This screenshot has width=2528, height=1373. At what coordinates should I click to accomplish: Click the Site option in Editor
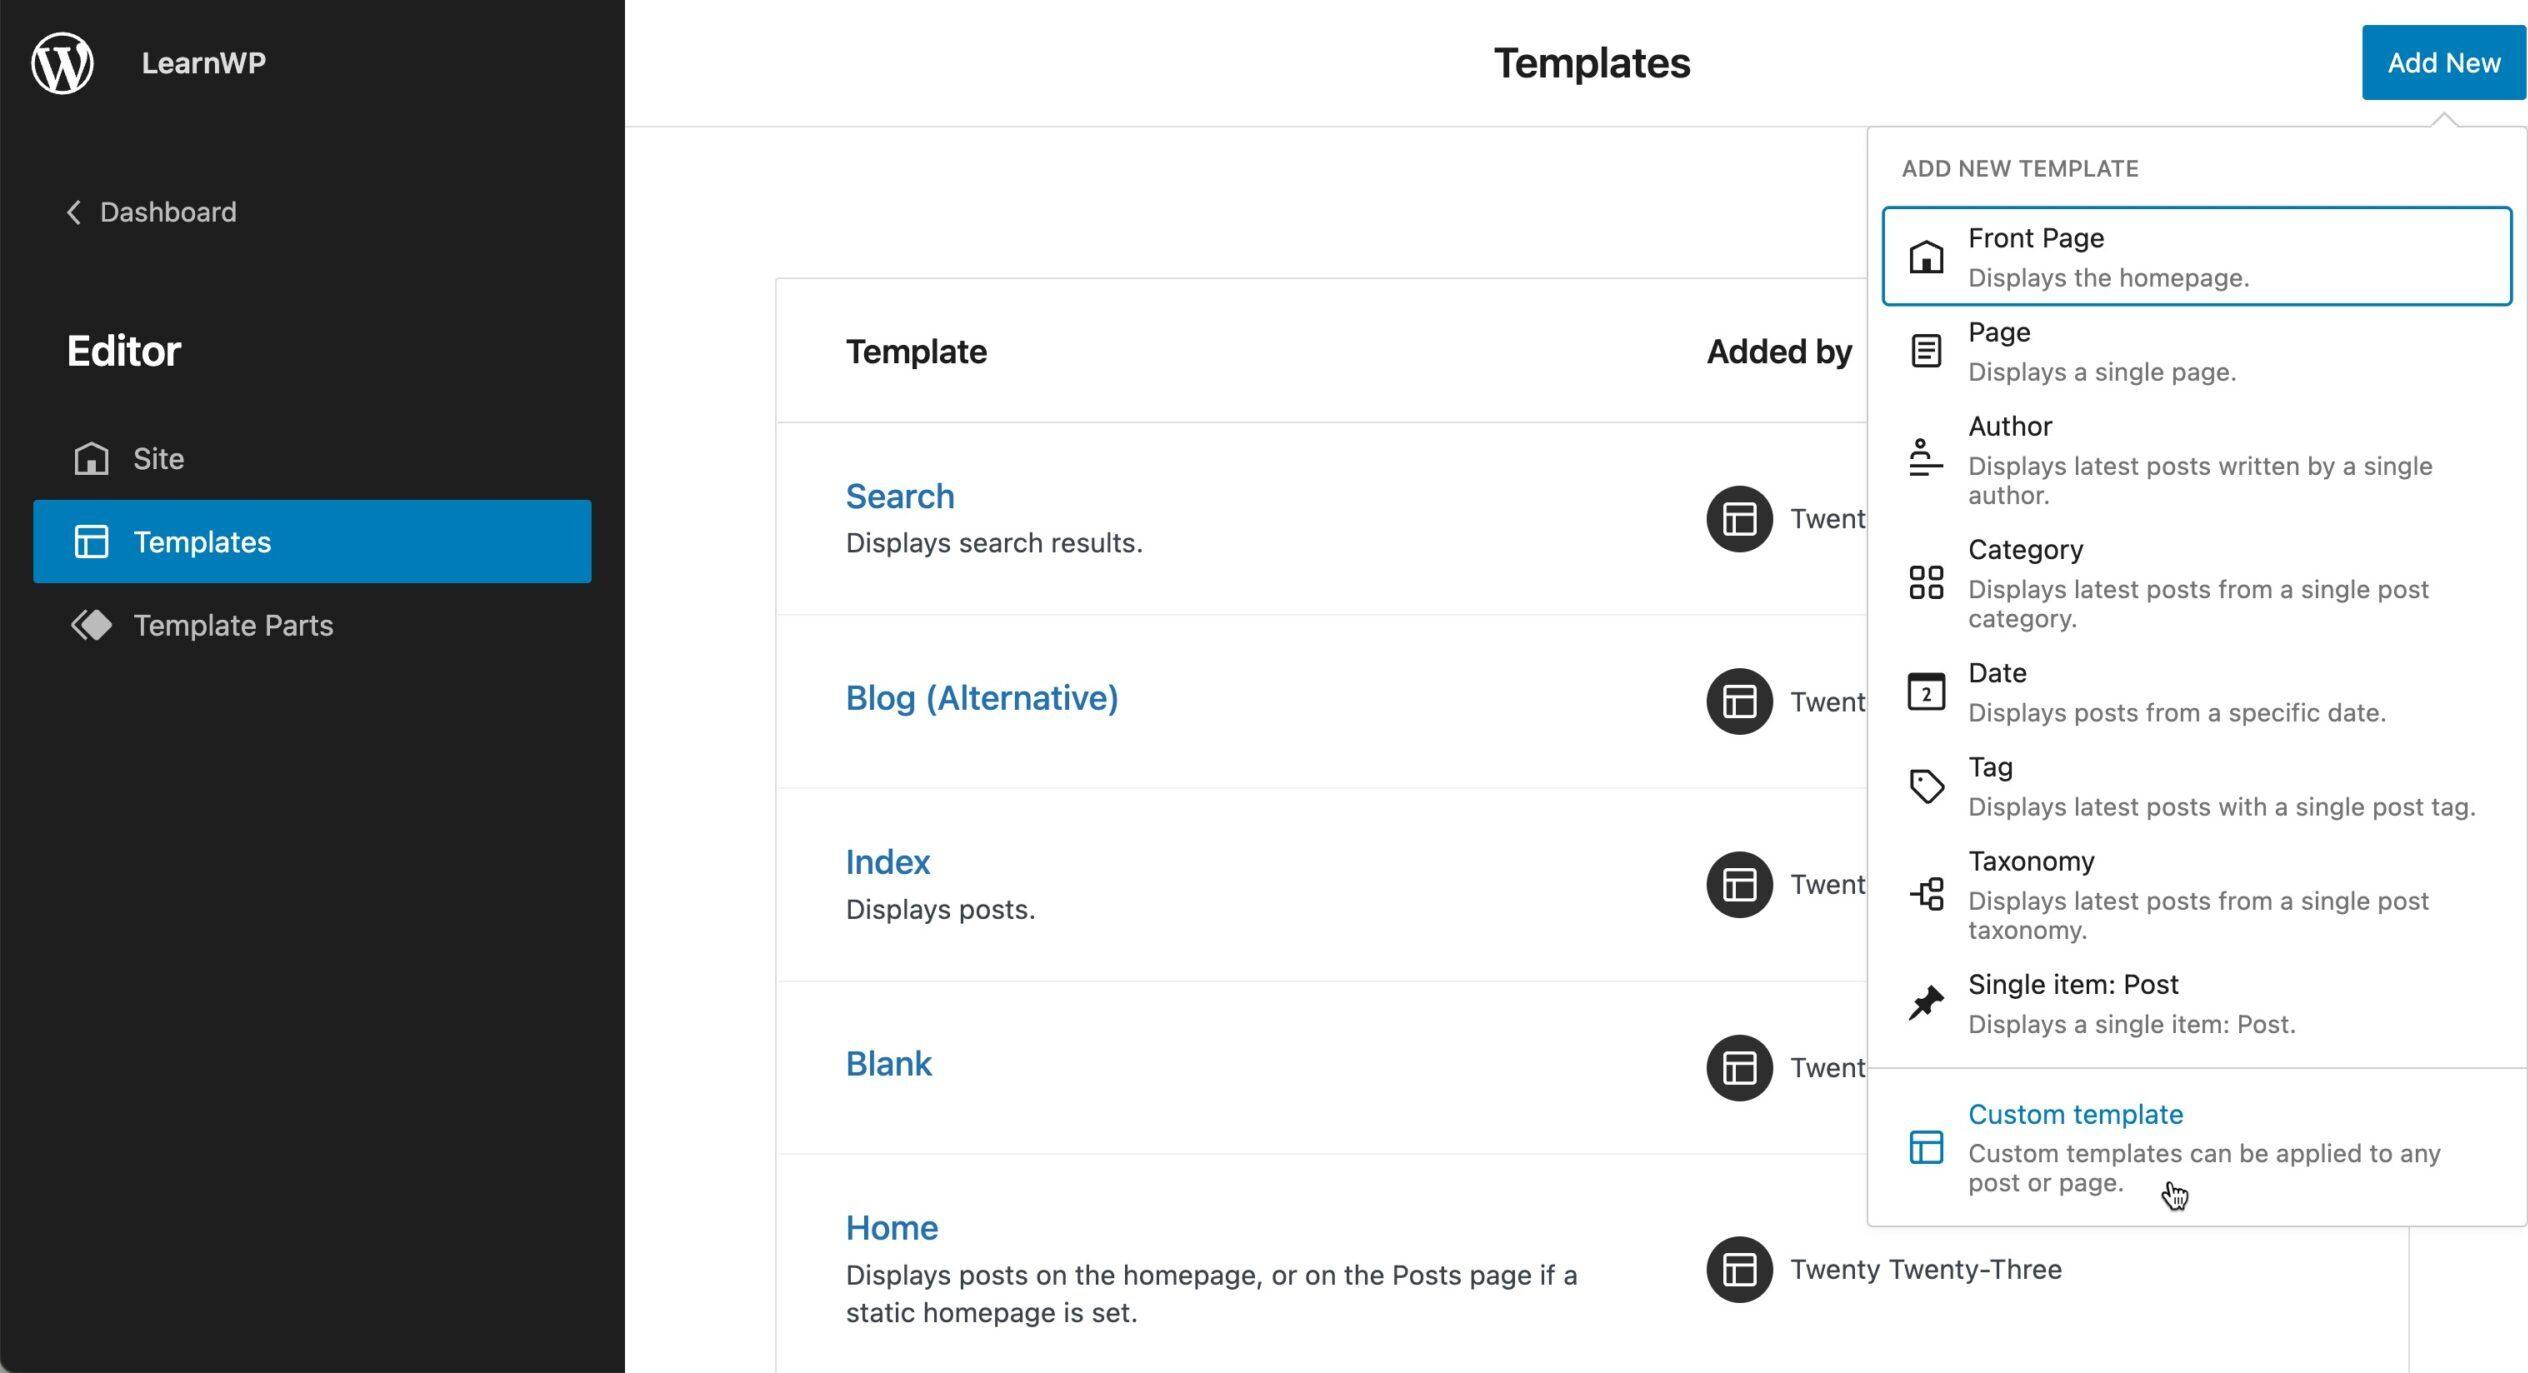(x=157, y=458)
